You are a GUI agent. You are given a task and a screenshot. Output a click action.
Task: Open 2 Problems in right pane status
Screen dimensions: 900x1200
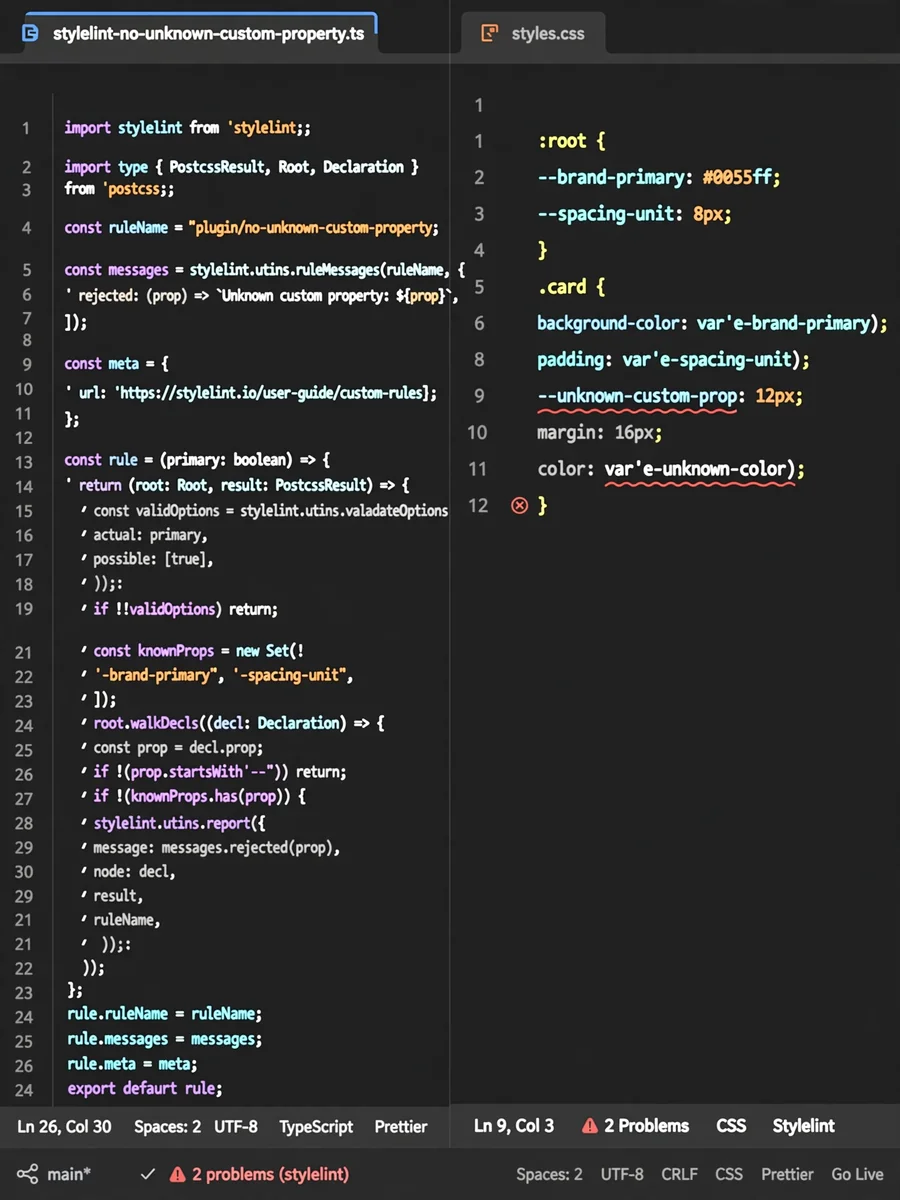646,1126
